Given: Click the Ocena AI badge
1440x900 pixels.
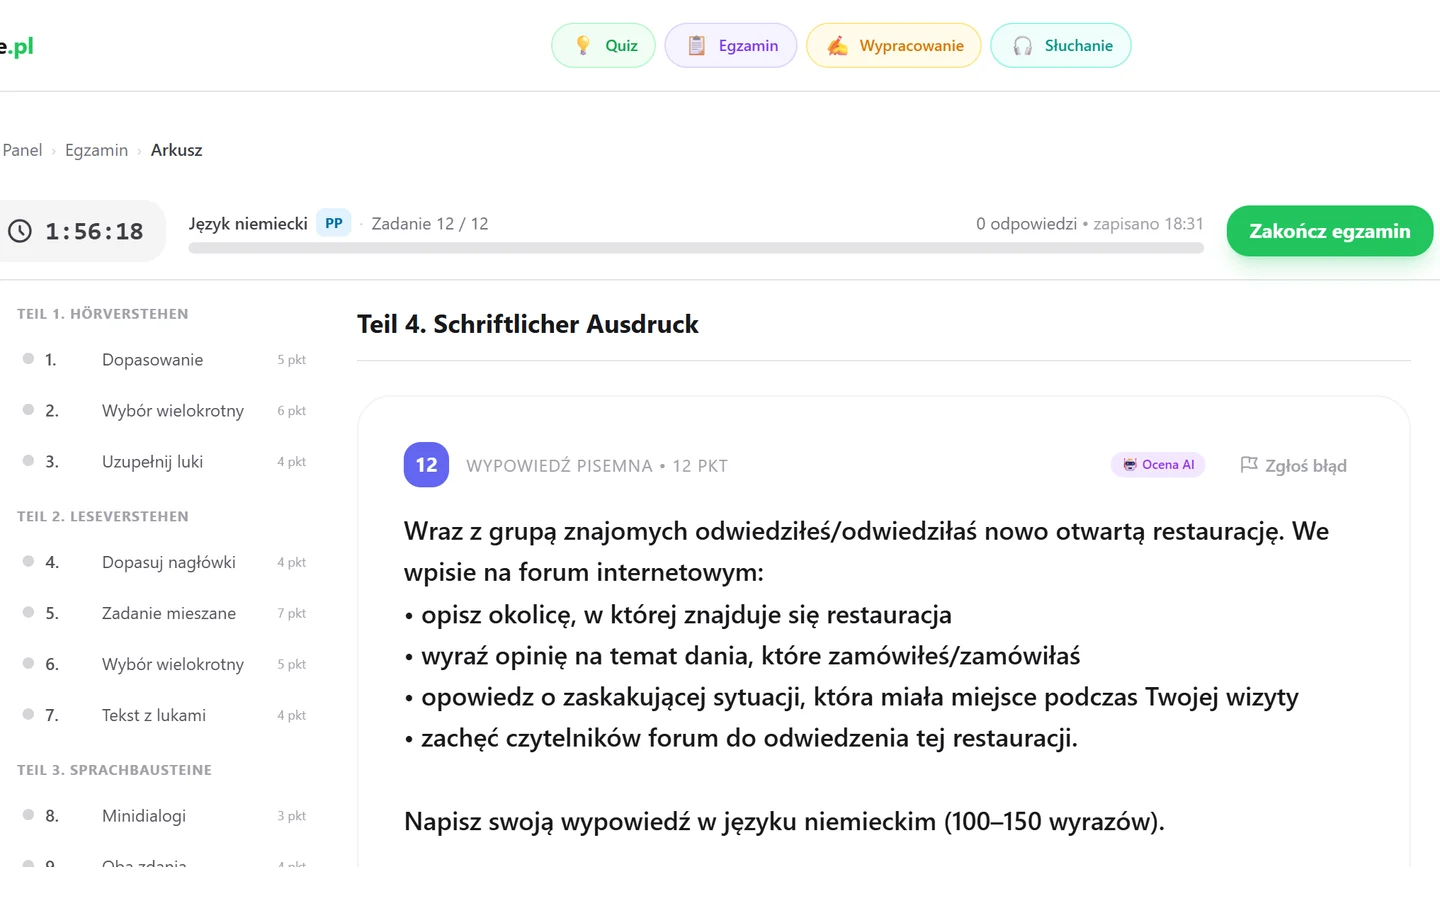Looking at the screenshot, I should tap(1158, 465).
